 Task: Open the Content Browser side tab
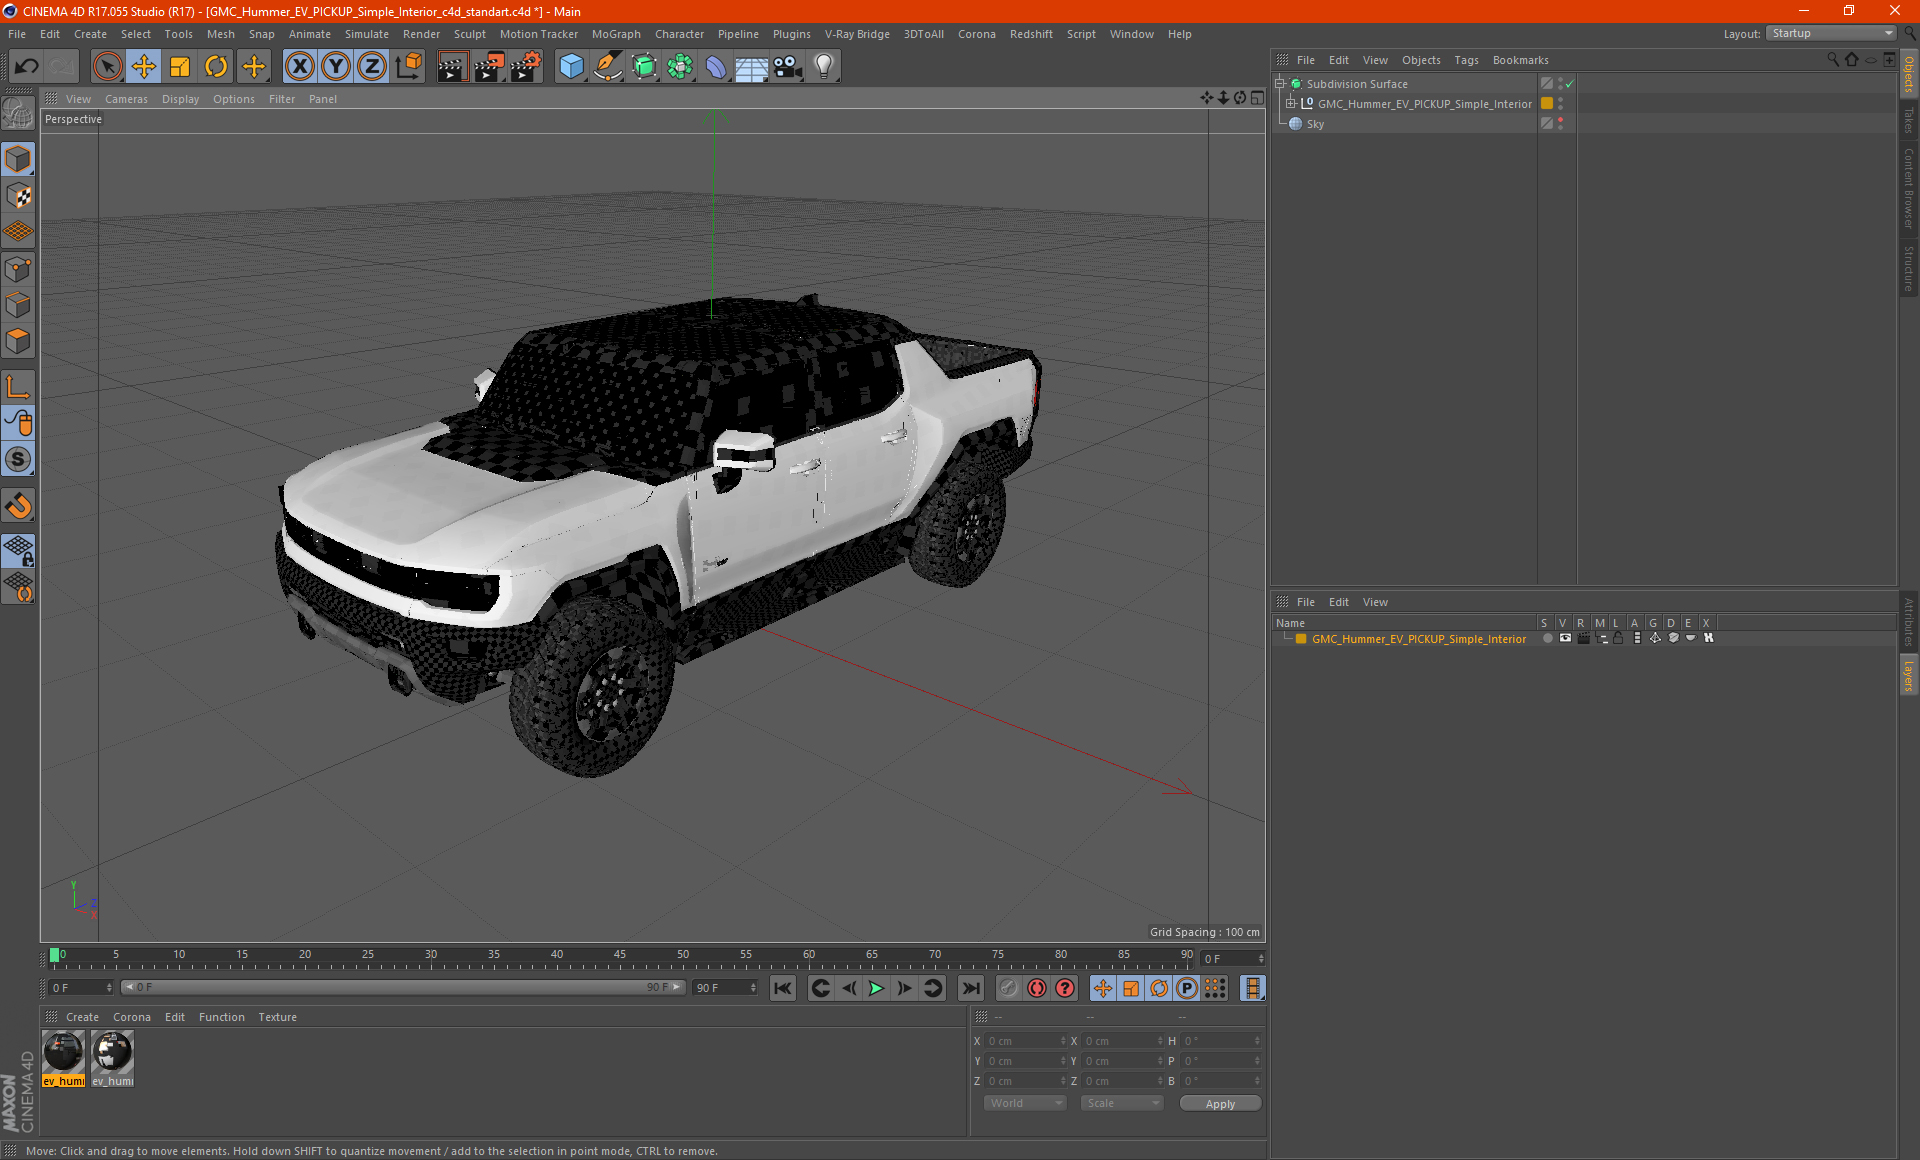[1908, 188]
